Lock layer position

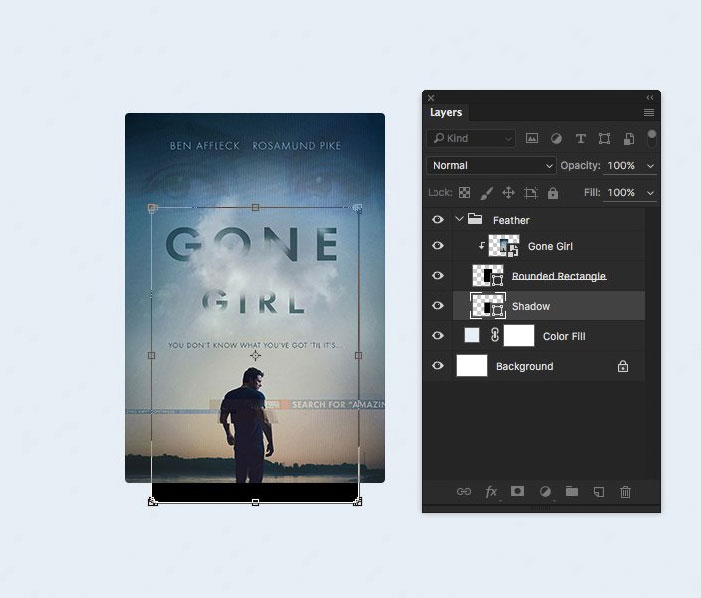pyautogui.click(x=508, y=193)
